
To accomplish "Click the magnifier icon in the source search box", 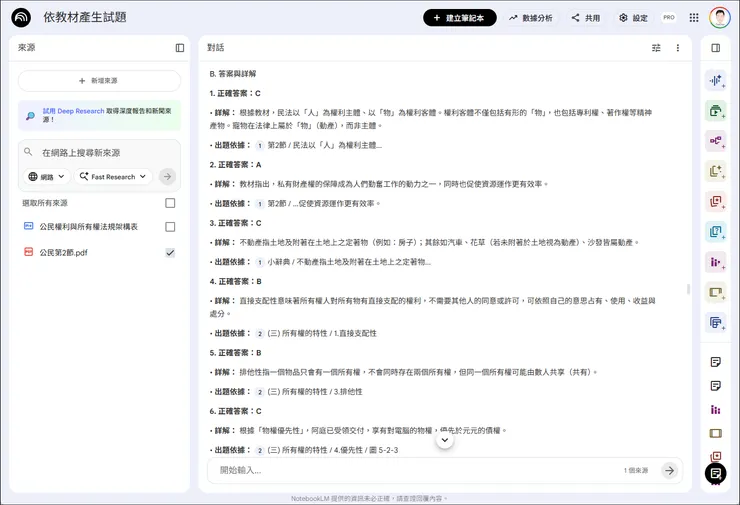I will click(28, 152).
